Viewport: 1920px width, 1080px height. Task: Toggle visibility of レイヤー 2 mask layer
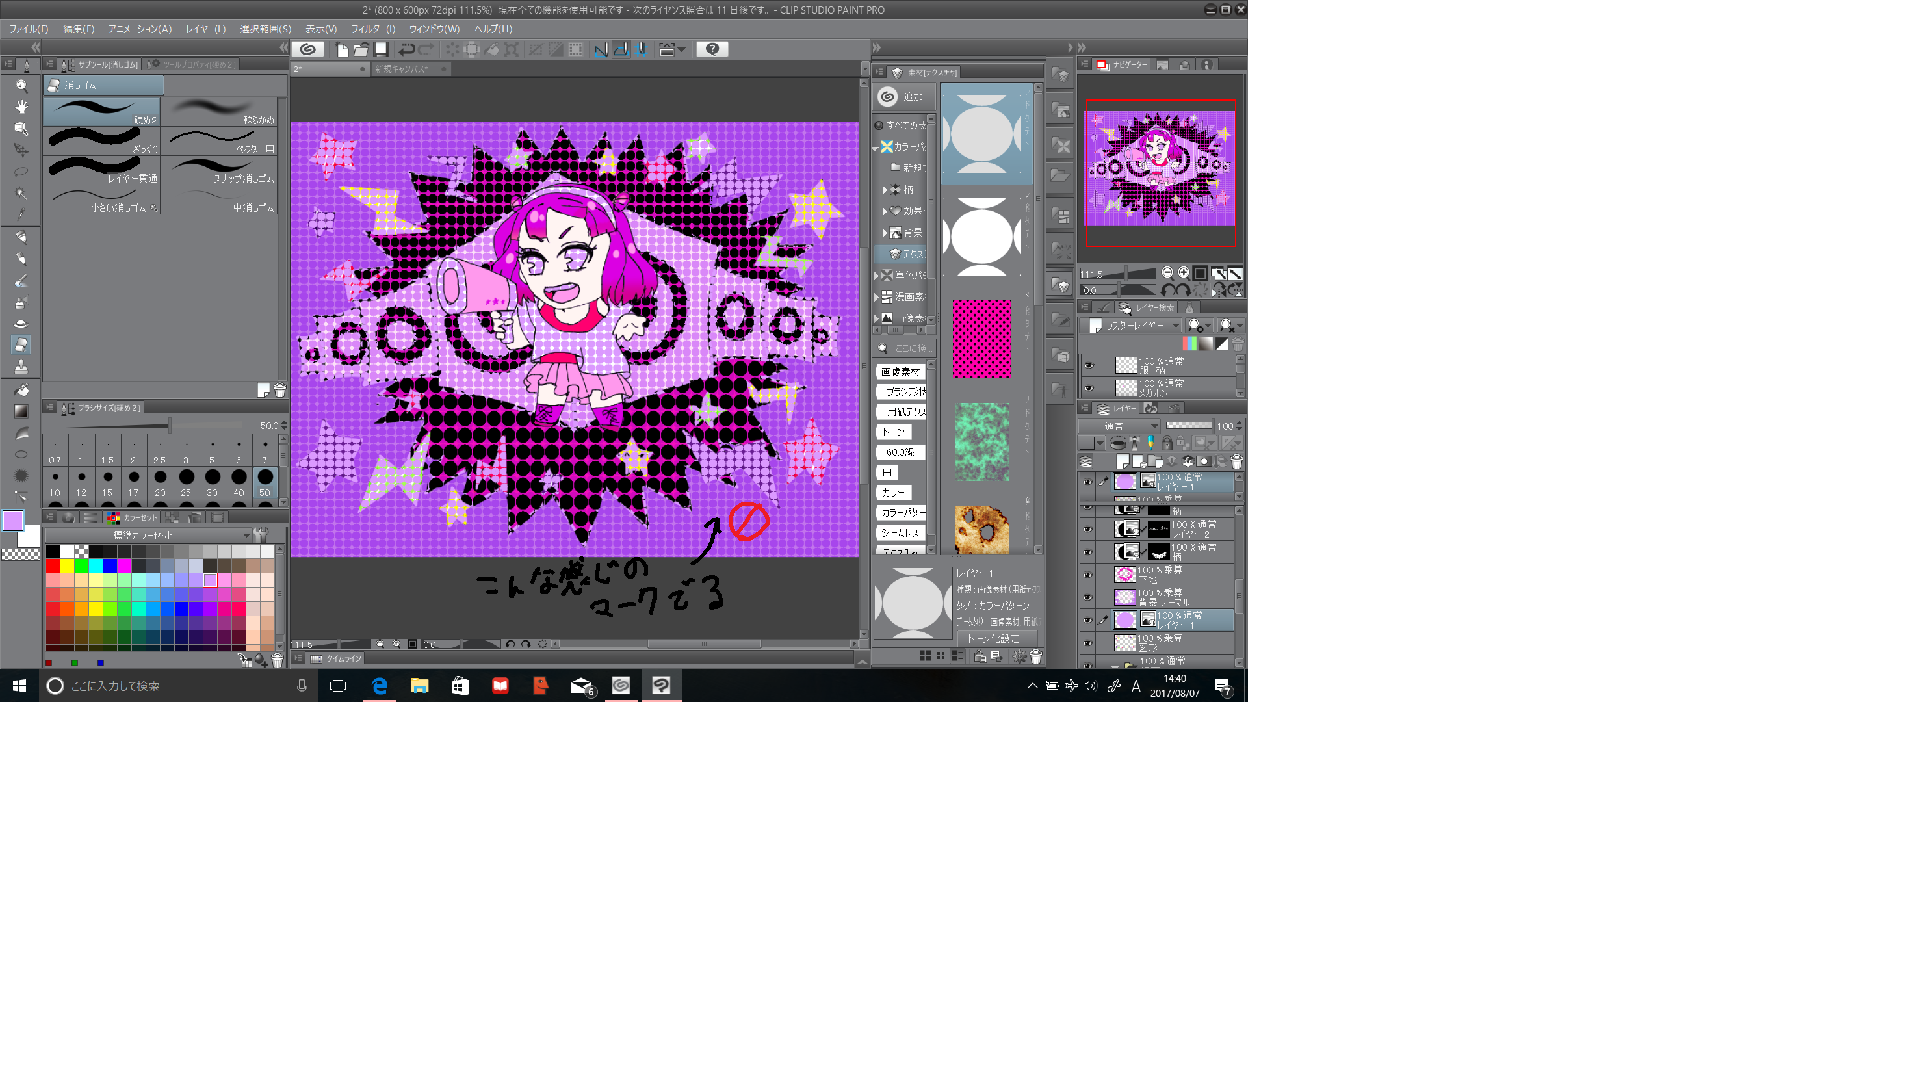click(1087, 529)
